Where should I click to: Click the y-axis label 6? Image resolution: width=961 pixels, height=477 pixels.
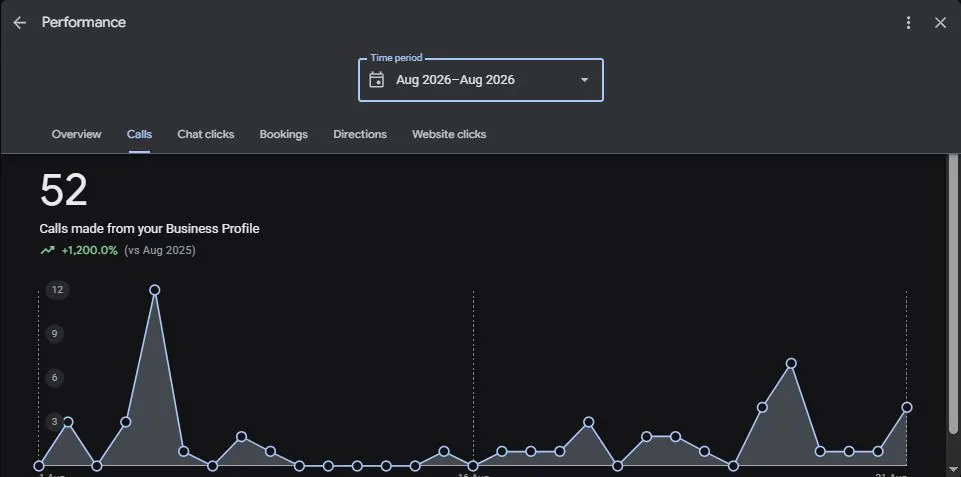(x=55, y=378)
